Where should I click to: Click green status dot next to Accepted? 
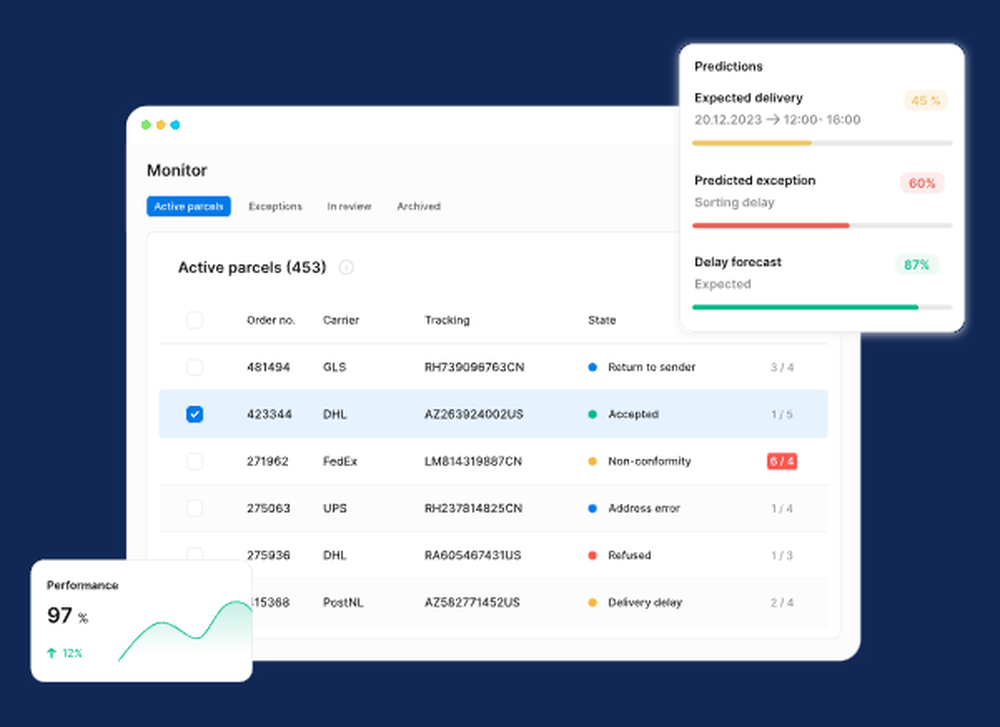[592, 414]
